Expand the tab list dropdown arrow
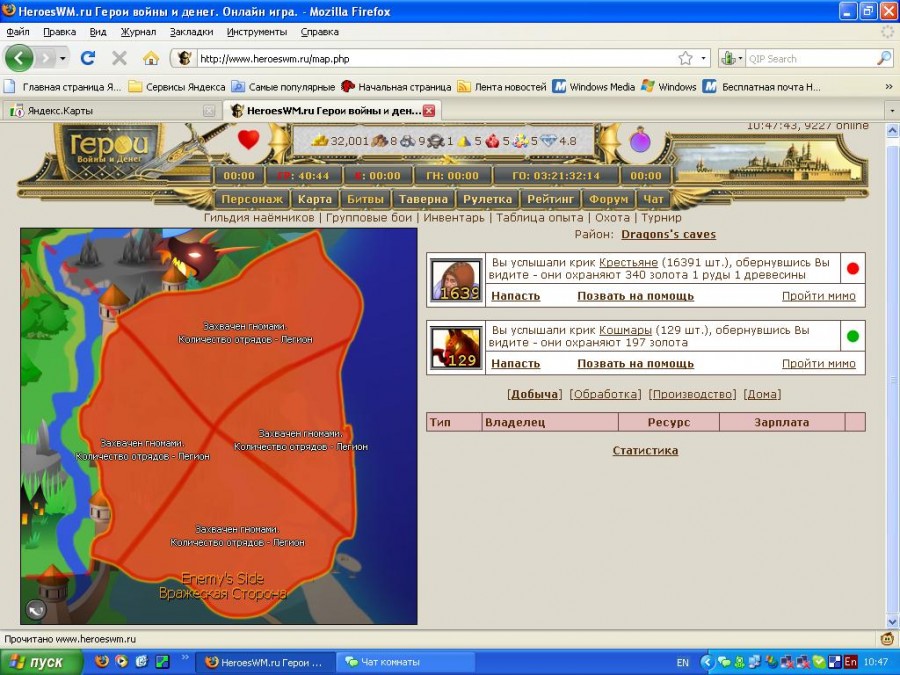 click(889, 110)
